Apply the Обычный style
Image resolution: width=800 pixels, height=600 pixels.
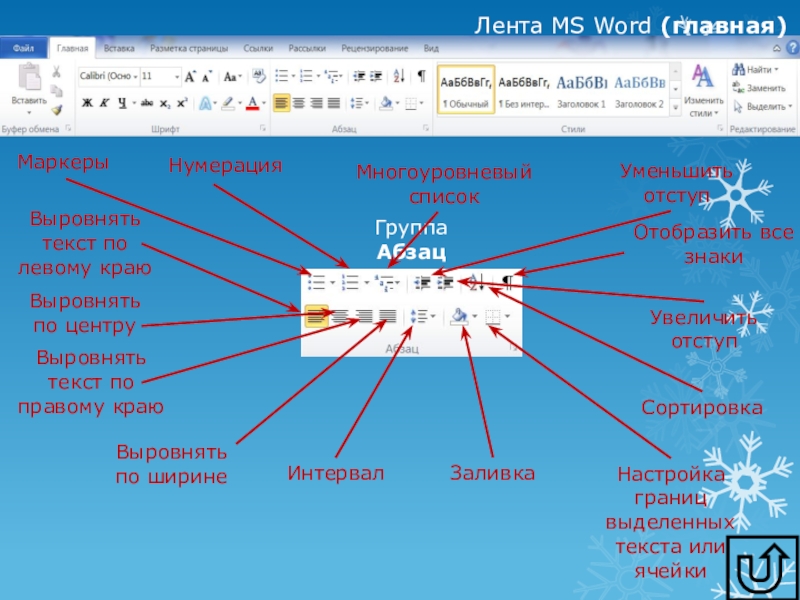pos(466,89)
